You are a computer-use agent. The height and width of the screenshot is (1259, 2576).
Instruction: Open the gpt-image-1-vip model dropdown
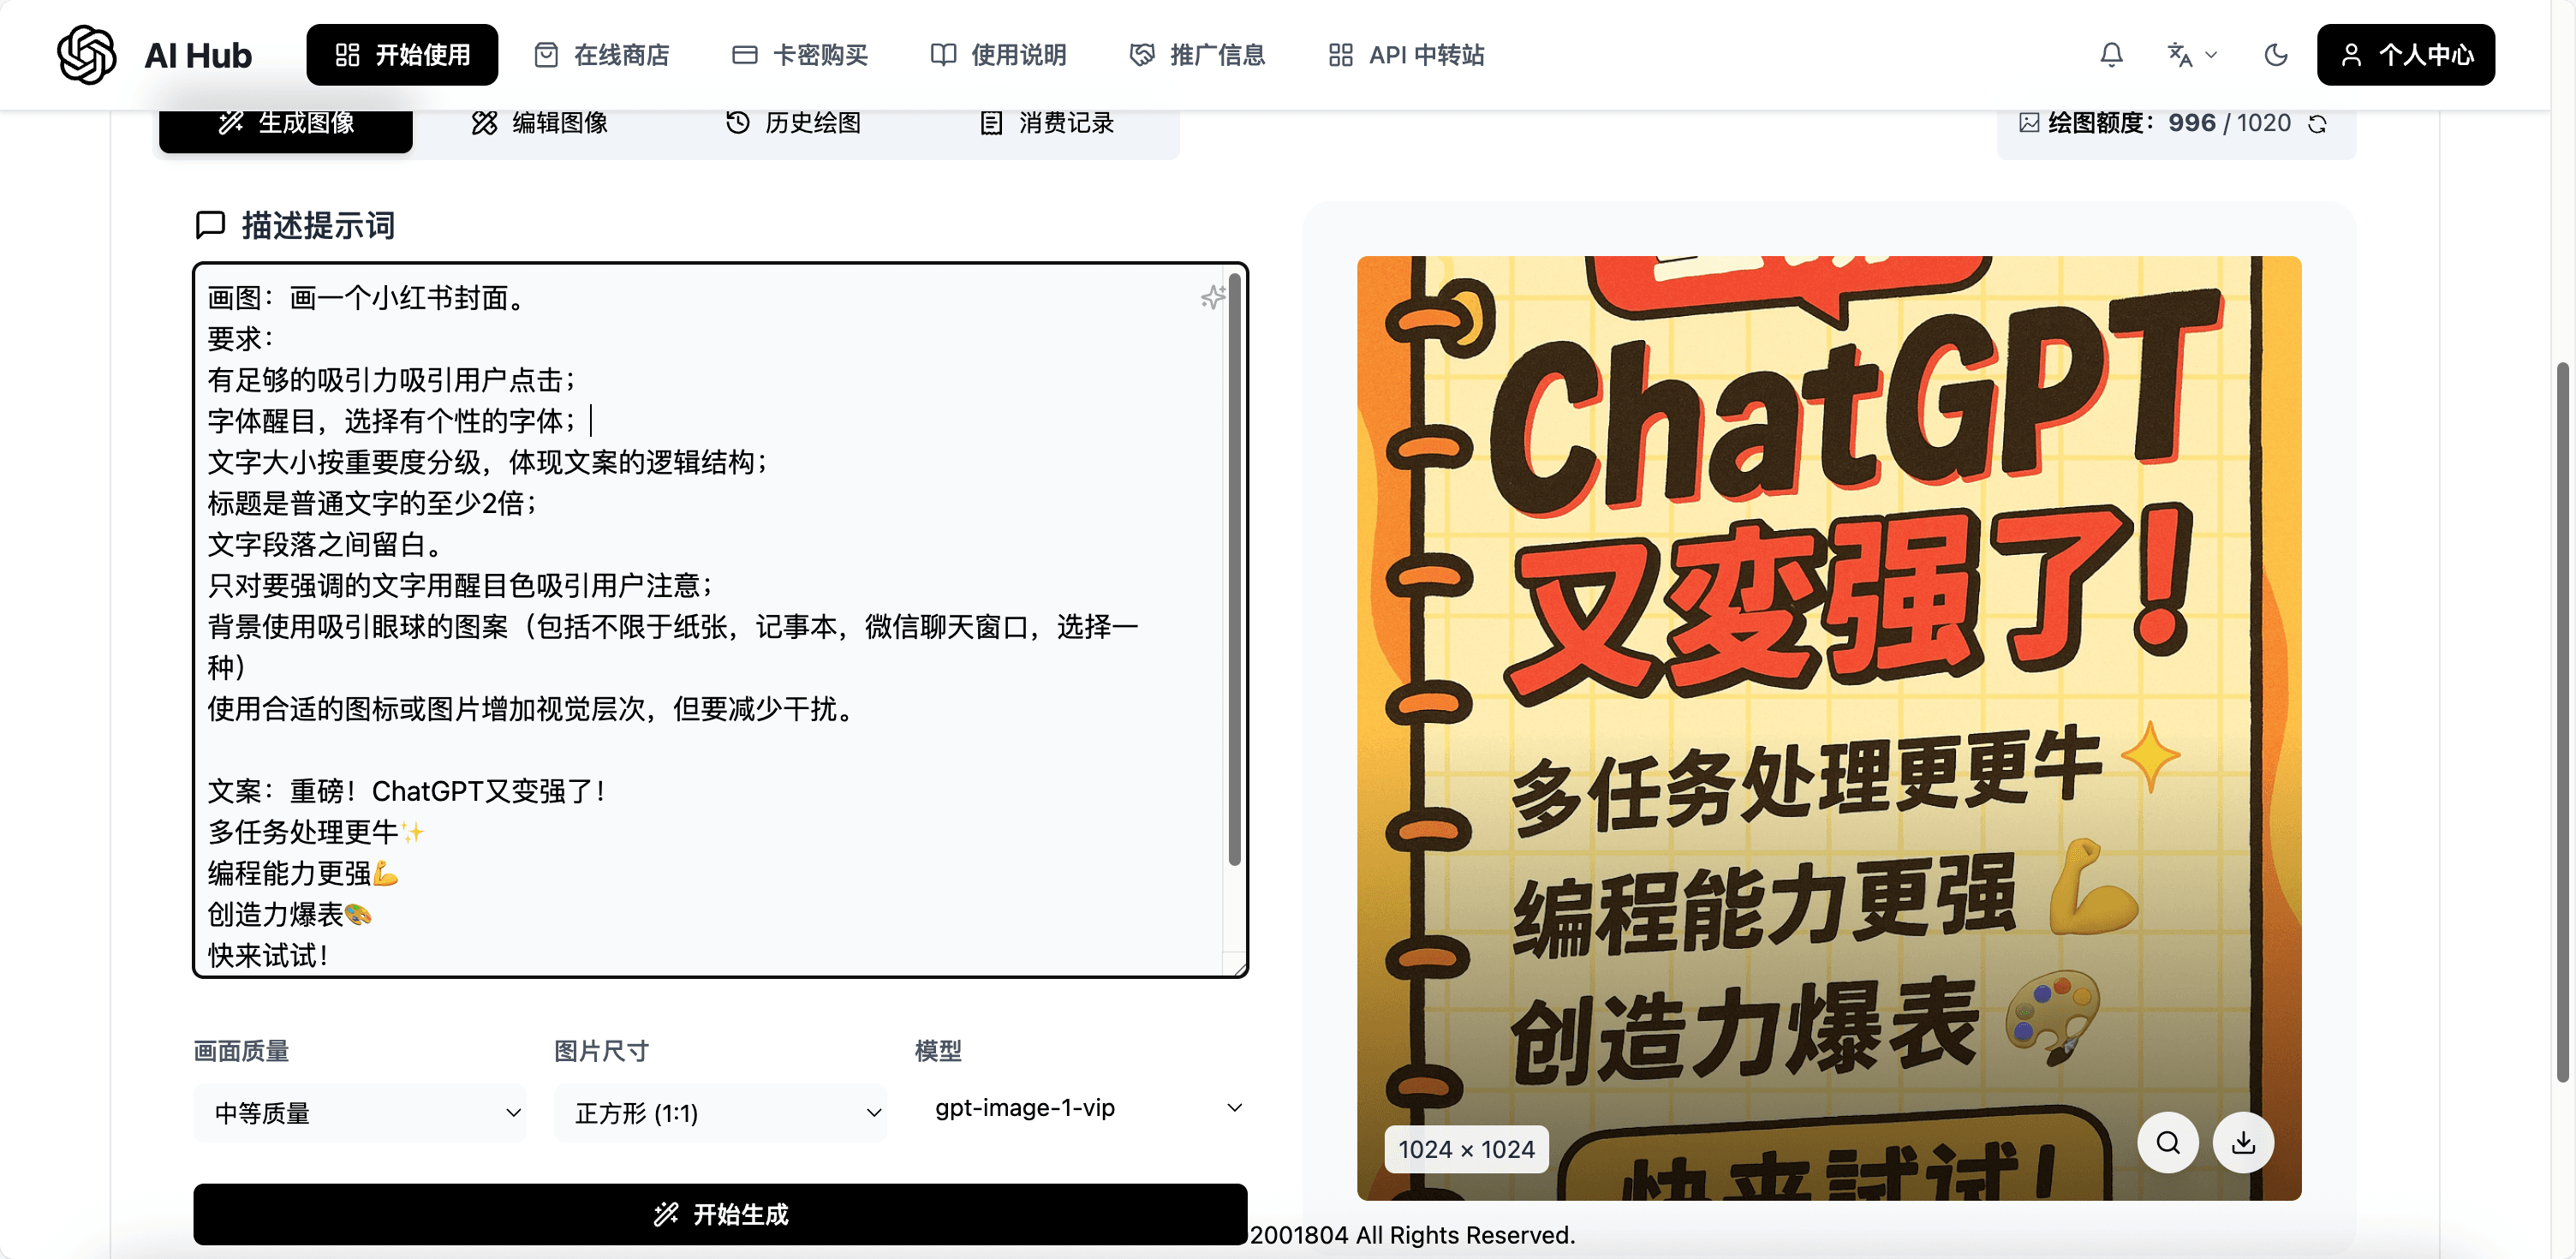1082,1108
